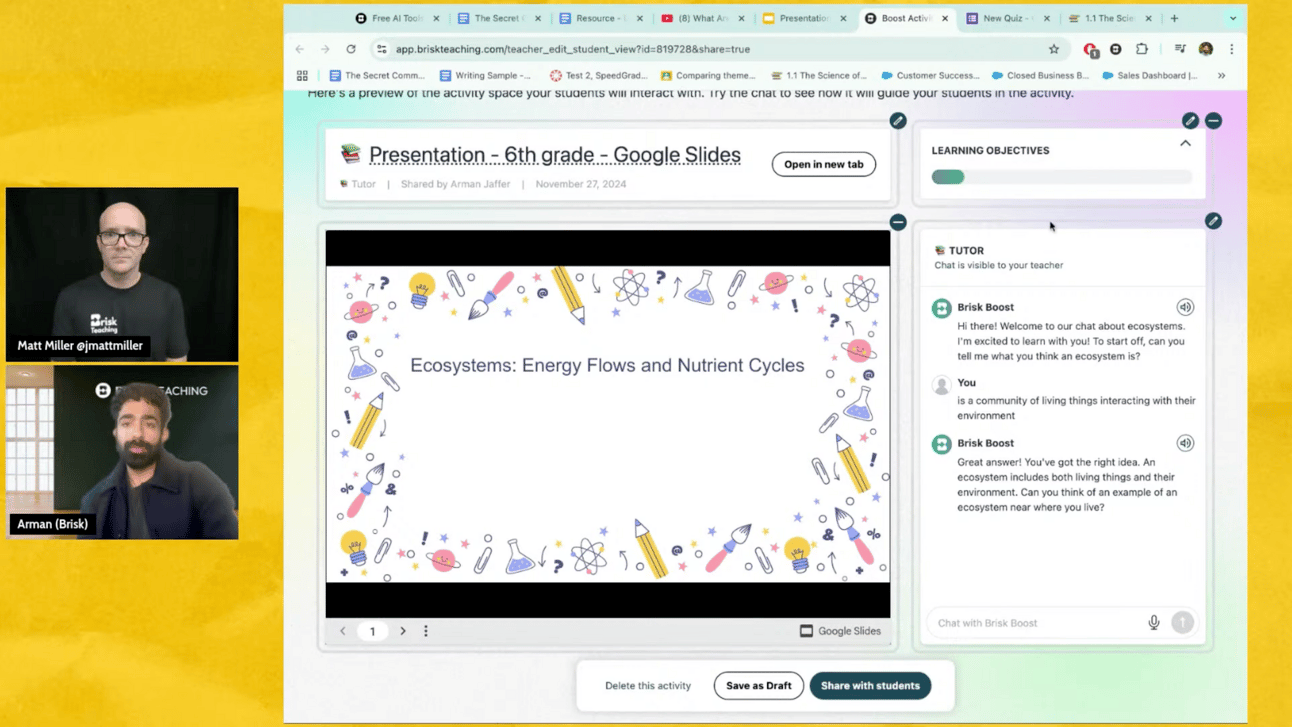
Task: Click the browser address bar URL
Action: coord(573,49)
